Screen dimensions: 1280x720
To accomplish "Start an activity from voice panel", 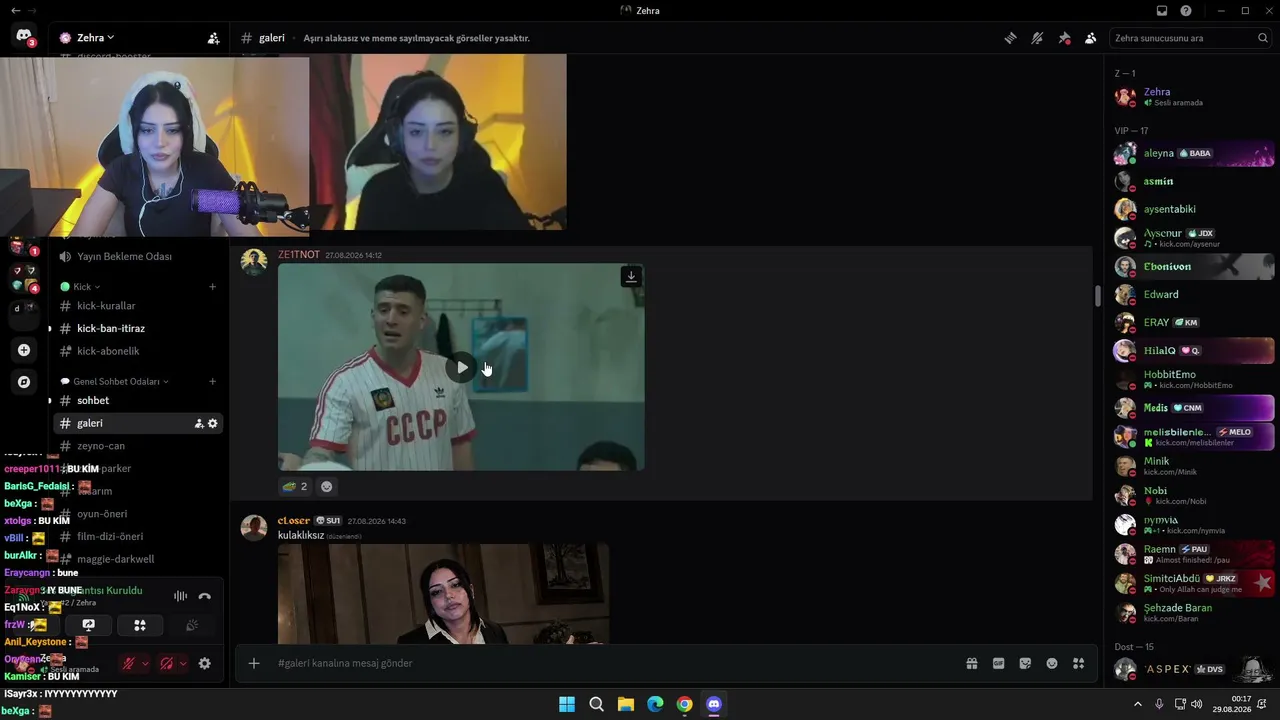I will point(140,625).
